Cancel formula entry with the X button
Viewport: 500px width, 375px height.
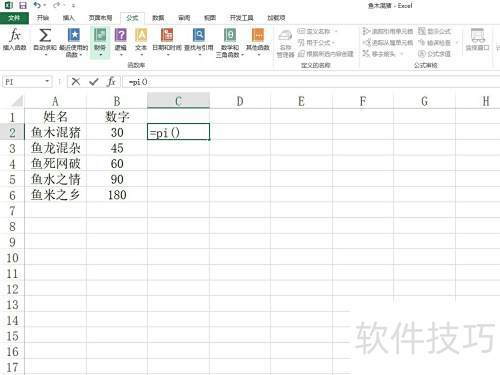[76, 82]
